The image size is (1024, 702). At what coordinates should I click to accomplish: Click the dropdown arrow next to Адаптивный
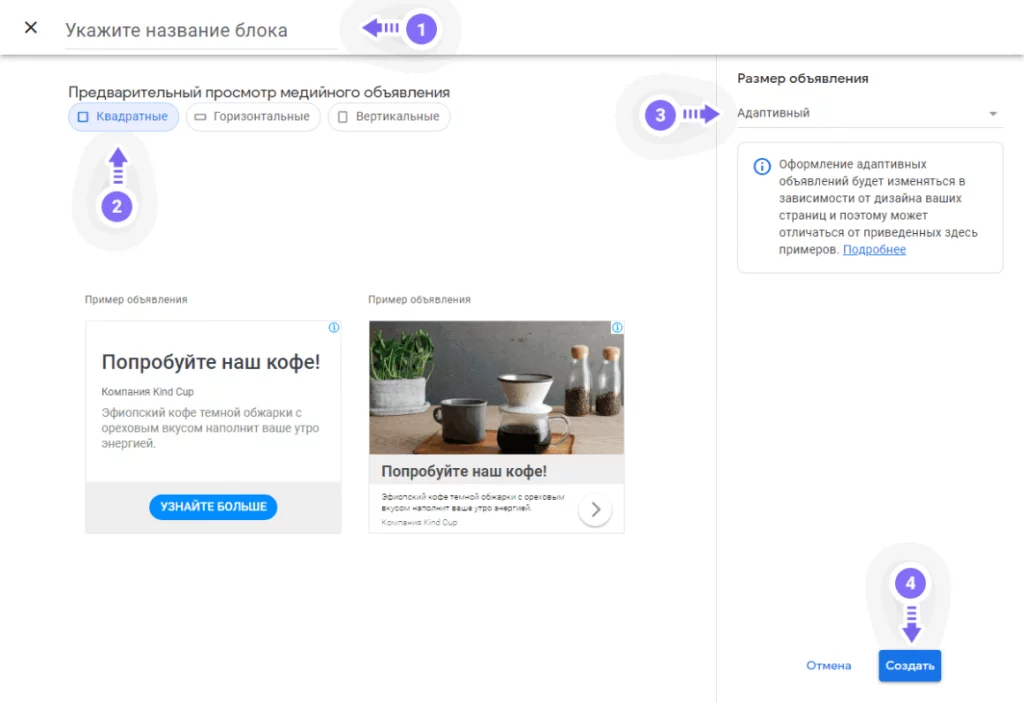994,113
